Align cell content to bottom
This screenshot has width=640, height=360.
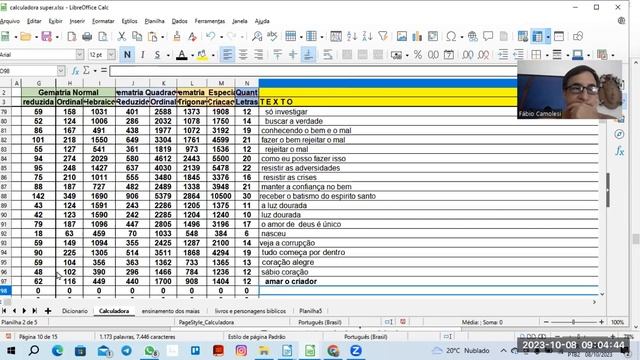tap(309, 55)
